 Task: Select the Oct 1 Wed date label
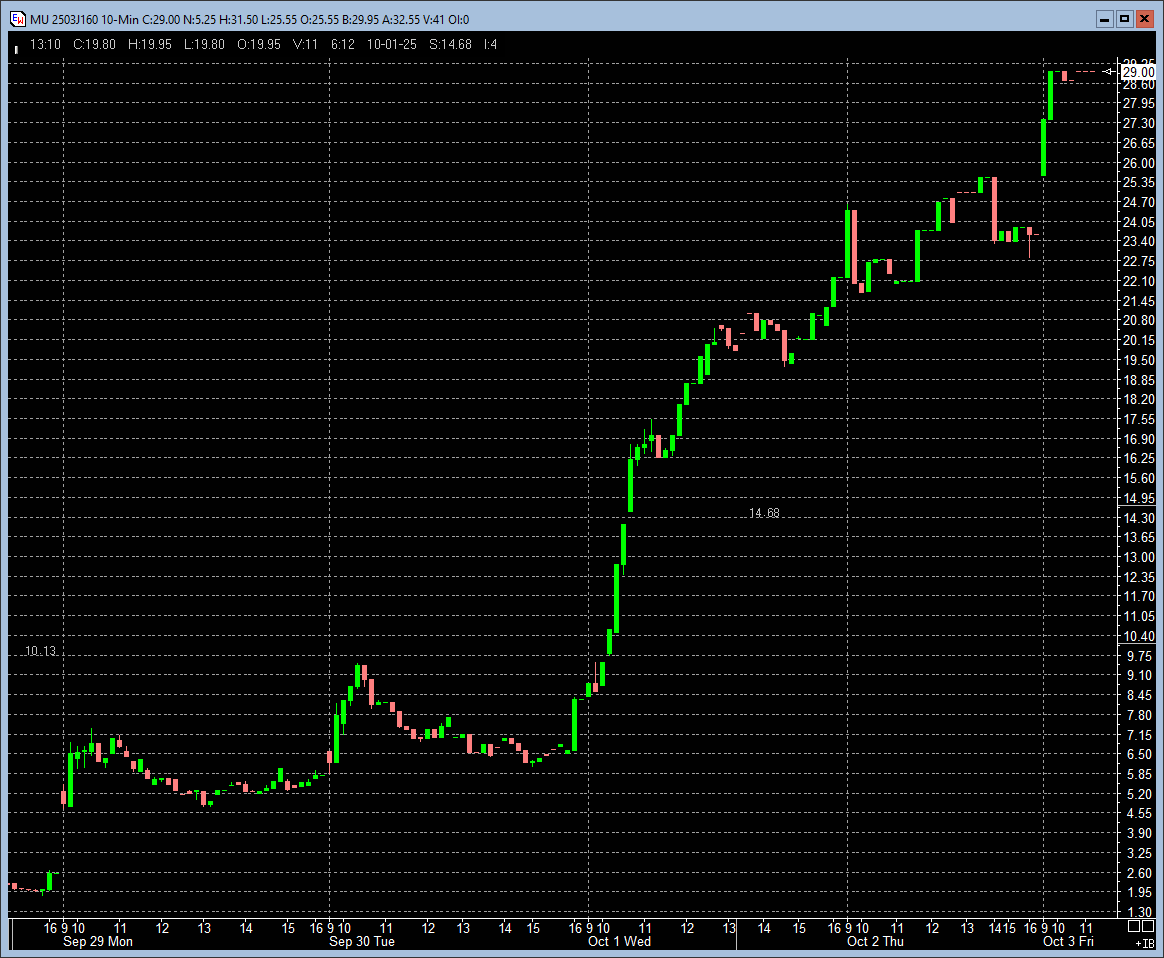coord(619,941)
